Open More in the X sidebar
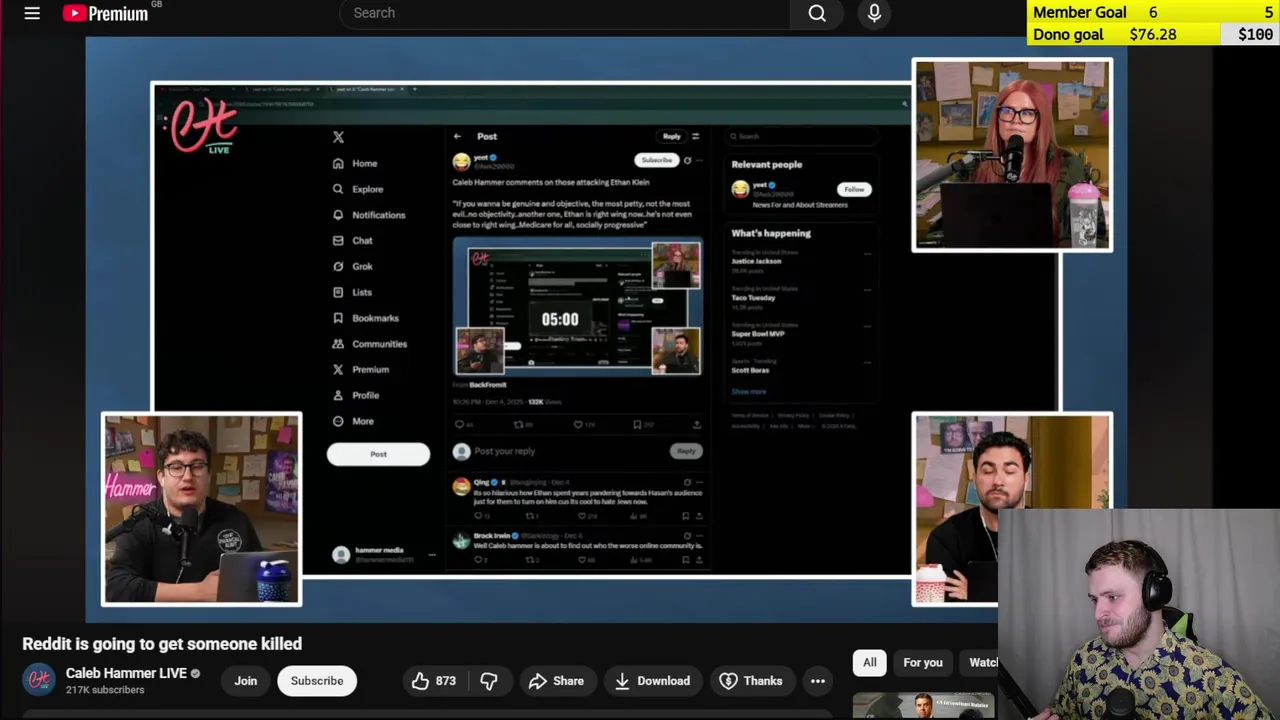 click(x=353, y=421)
